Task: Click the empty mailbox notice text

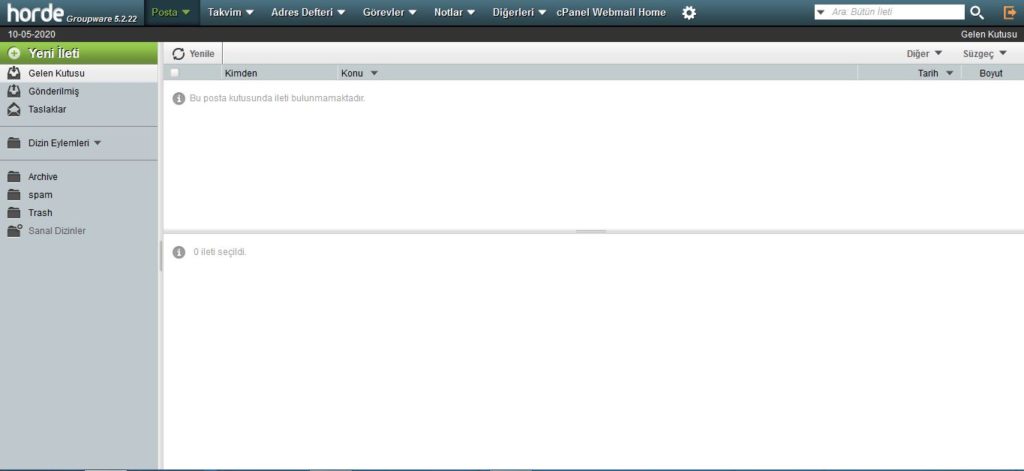Action: pos(277,99)
